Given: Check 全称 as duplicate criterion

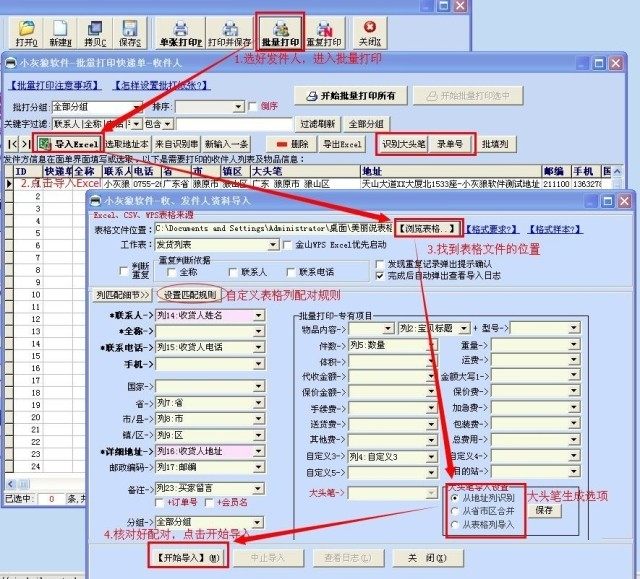Looking at the screenshot, I should tap(172, 272).
